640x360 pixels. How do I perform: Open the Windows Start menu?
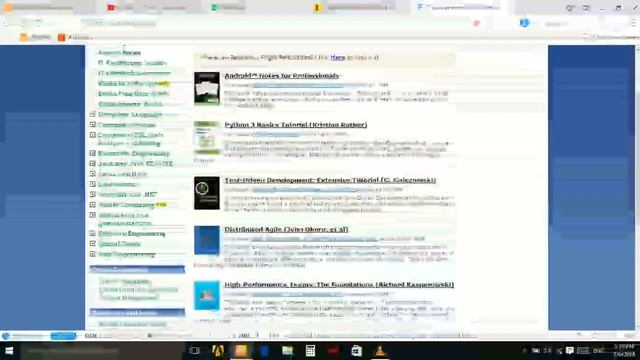[x=9, y=351]
